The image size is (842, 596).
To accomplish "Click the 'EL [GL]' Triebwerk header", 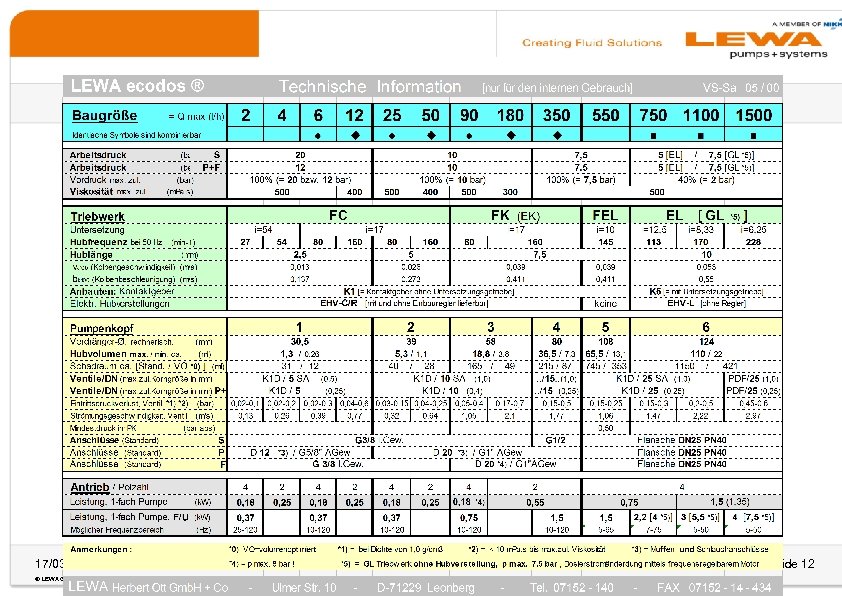I will (707, 216).
